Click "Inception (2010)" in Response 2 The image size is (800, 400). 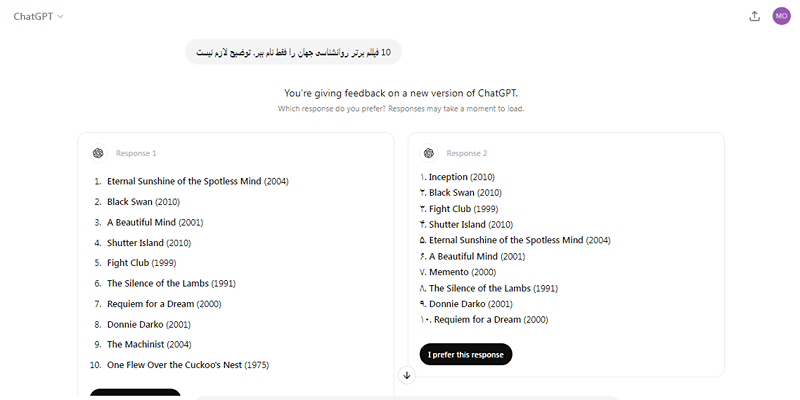click(x=462, y=177)
